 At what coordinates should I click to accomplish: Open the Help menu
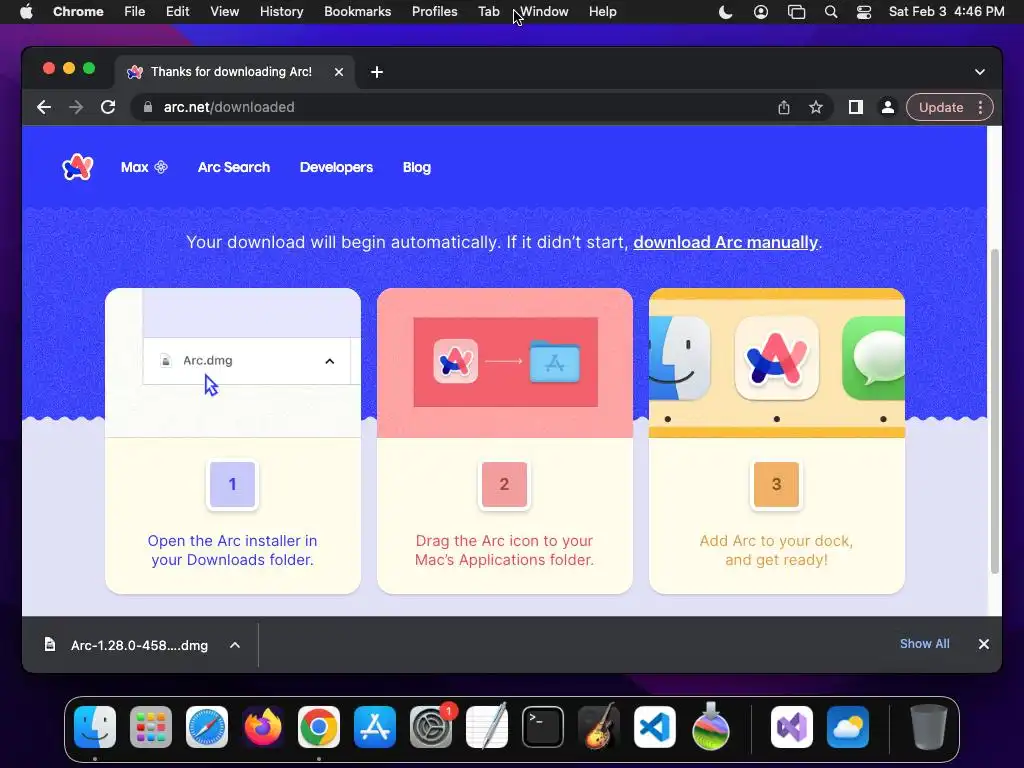[602, 12]
